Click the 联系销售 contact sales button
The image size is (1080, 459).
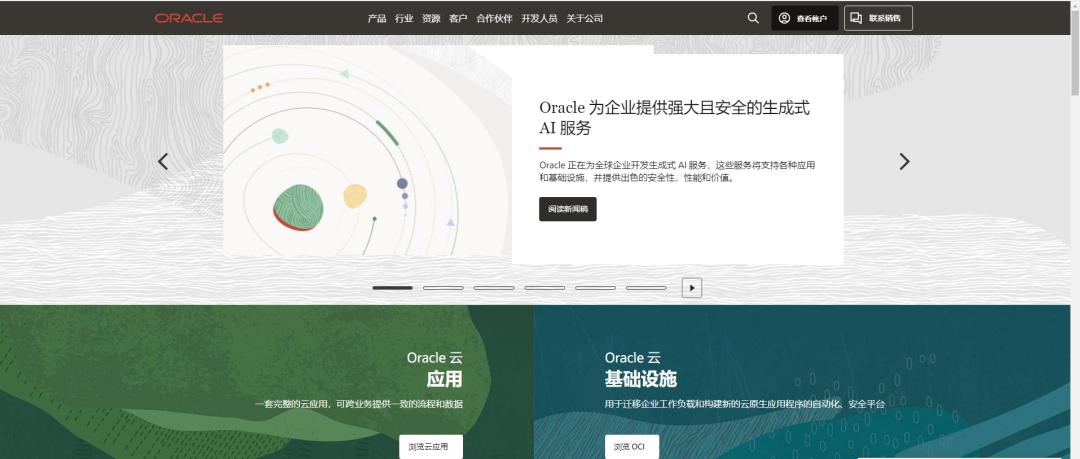(878, 19)
